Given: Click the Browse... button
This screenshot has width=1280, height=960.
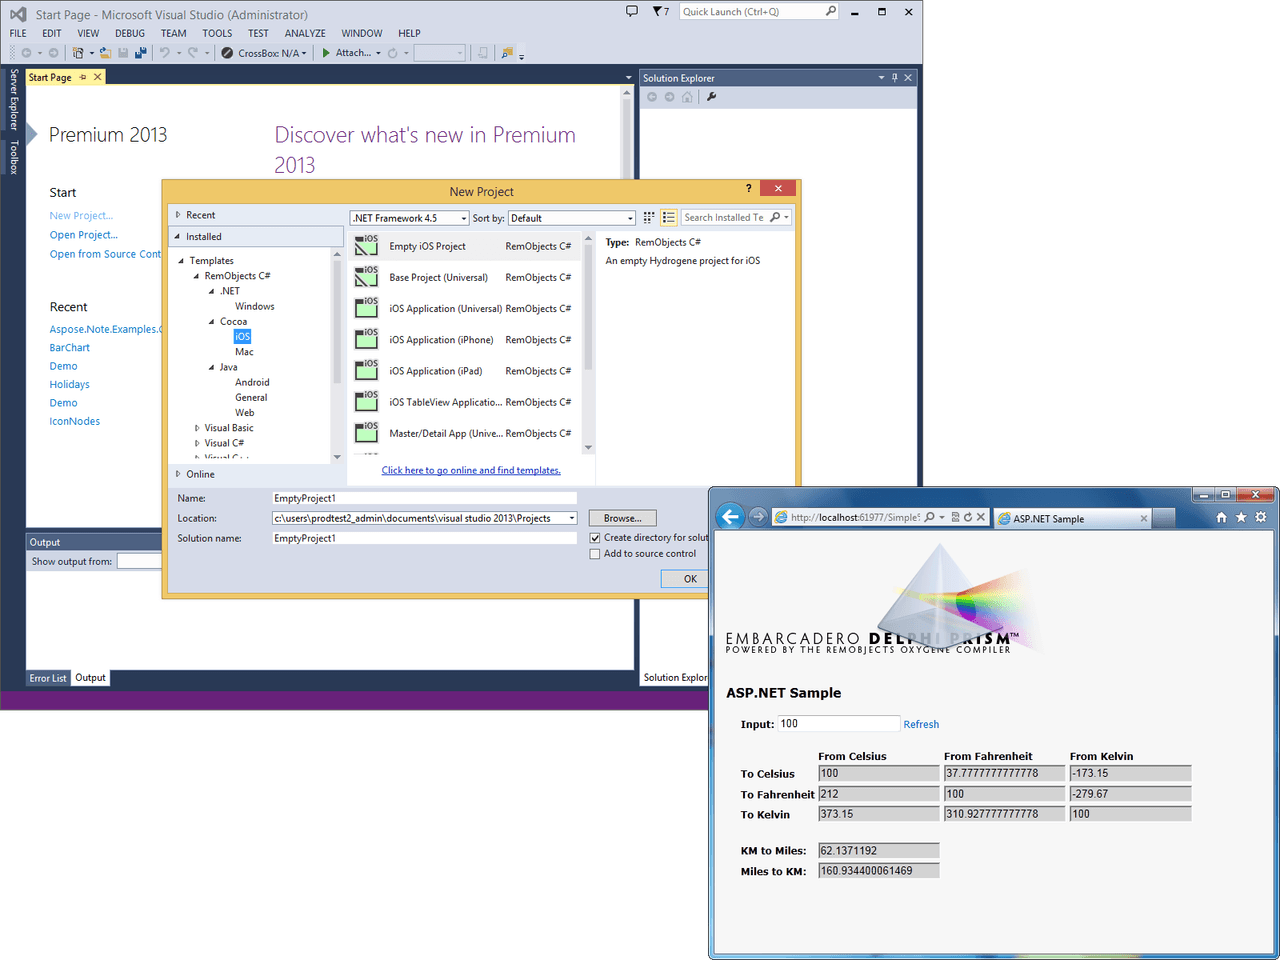Looking at the screenshot, I should (x=622, y=518).
